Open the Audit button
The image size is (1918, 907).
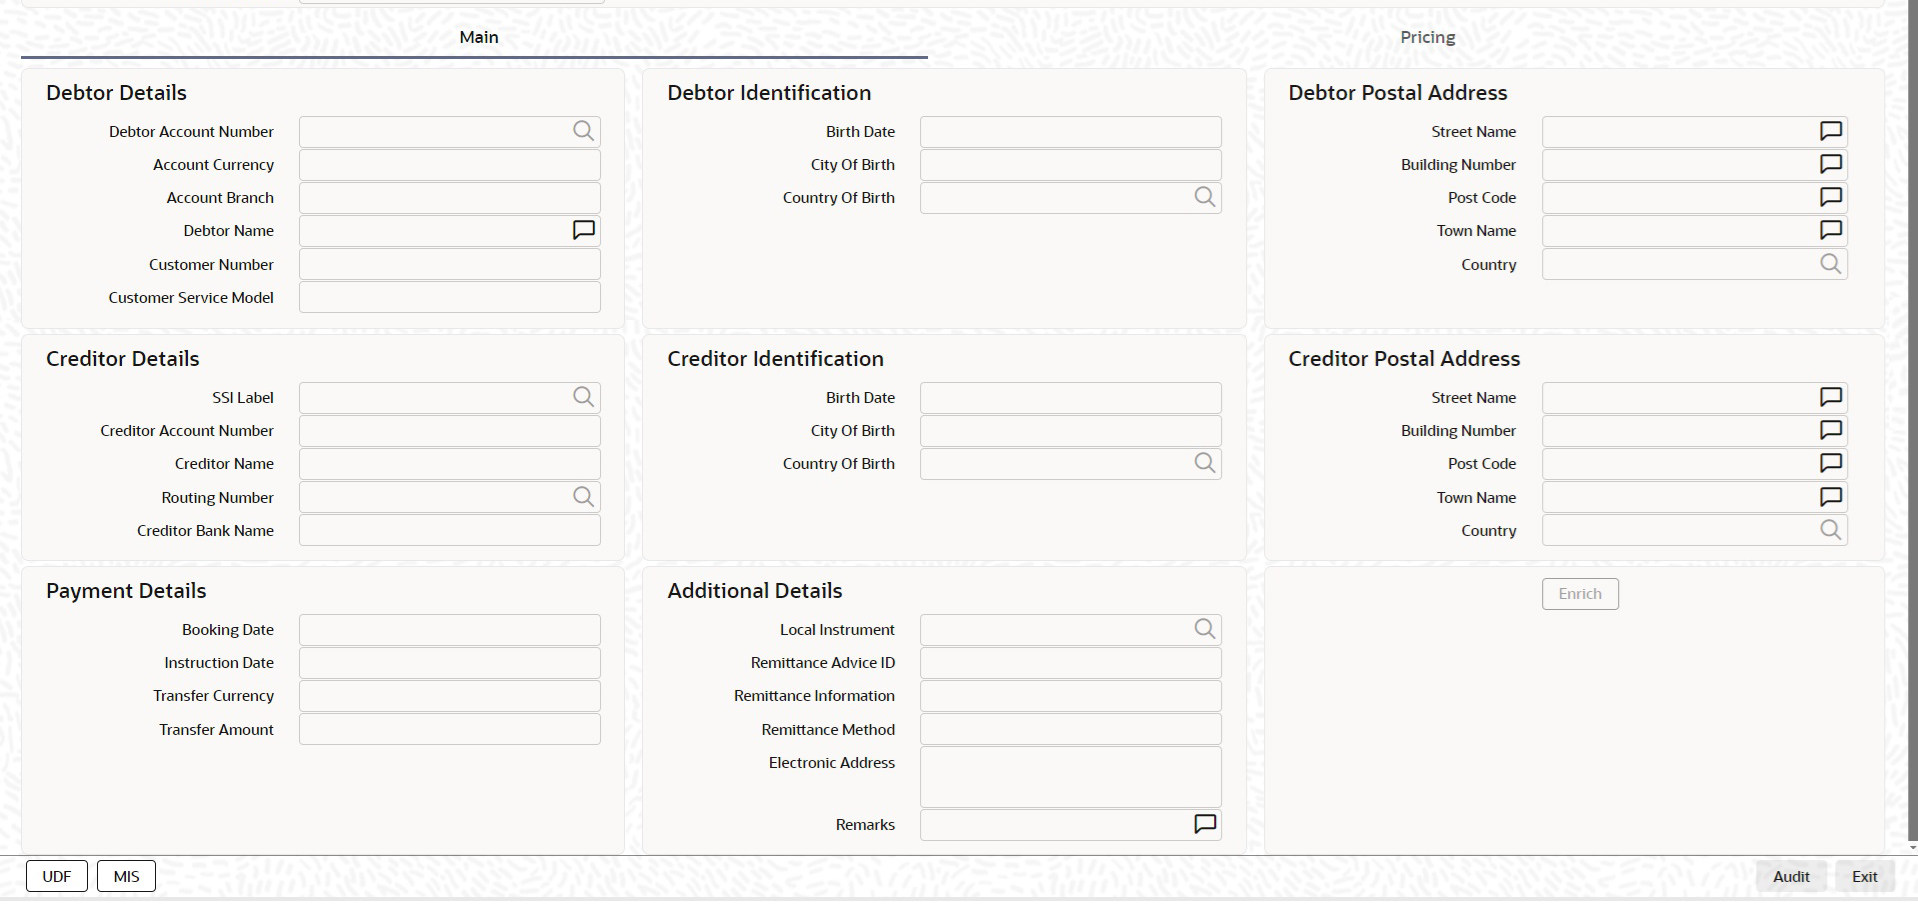(x=1791, y=876)
